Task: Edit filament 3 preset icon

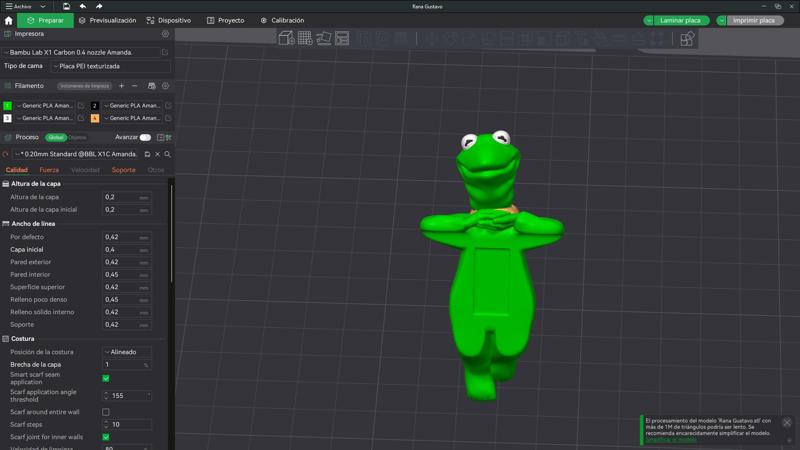Action: (x=81, y=118)
